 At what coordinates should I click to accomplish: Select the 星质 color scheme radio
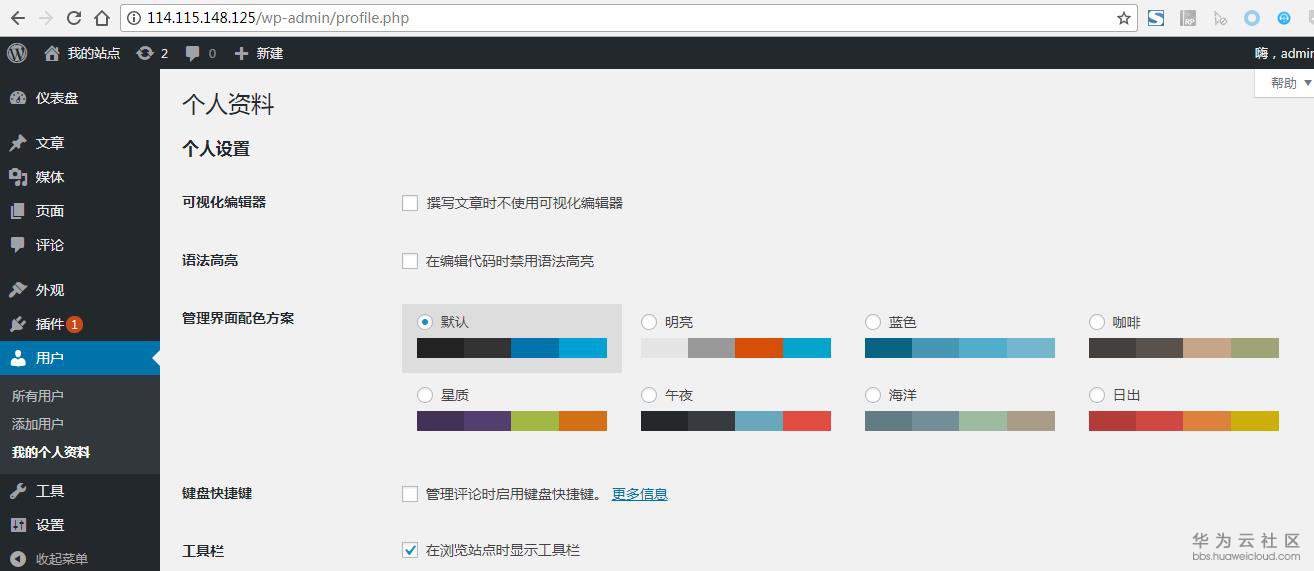point(425,395)
